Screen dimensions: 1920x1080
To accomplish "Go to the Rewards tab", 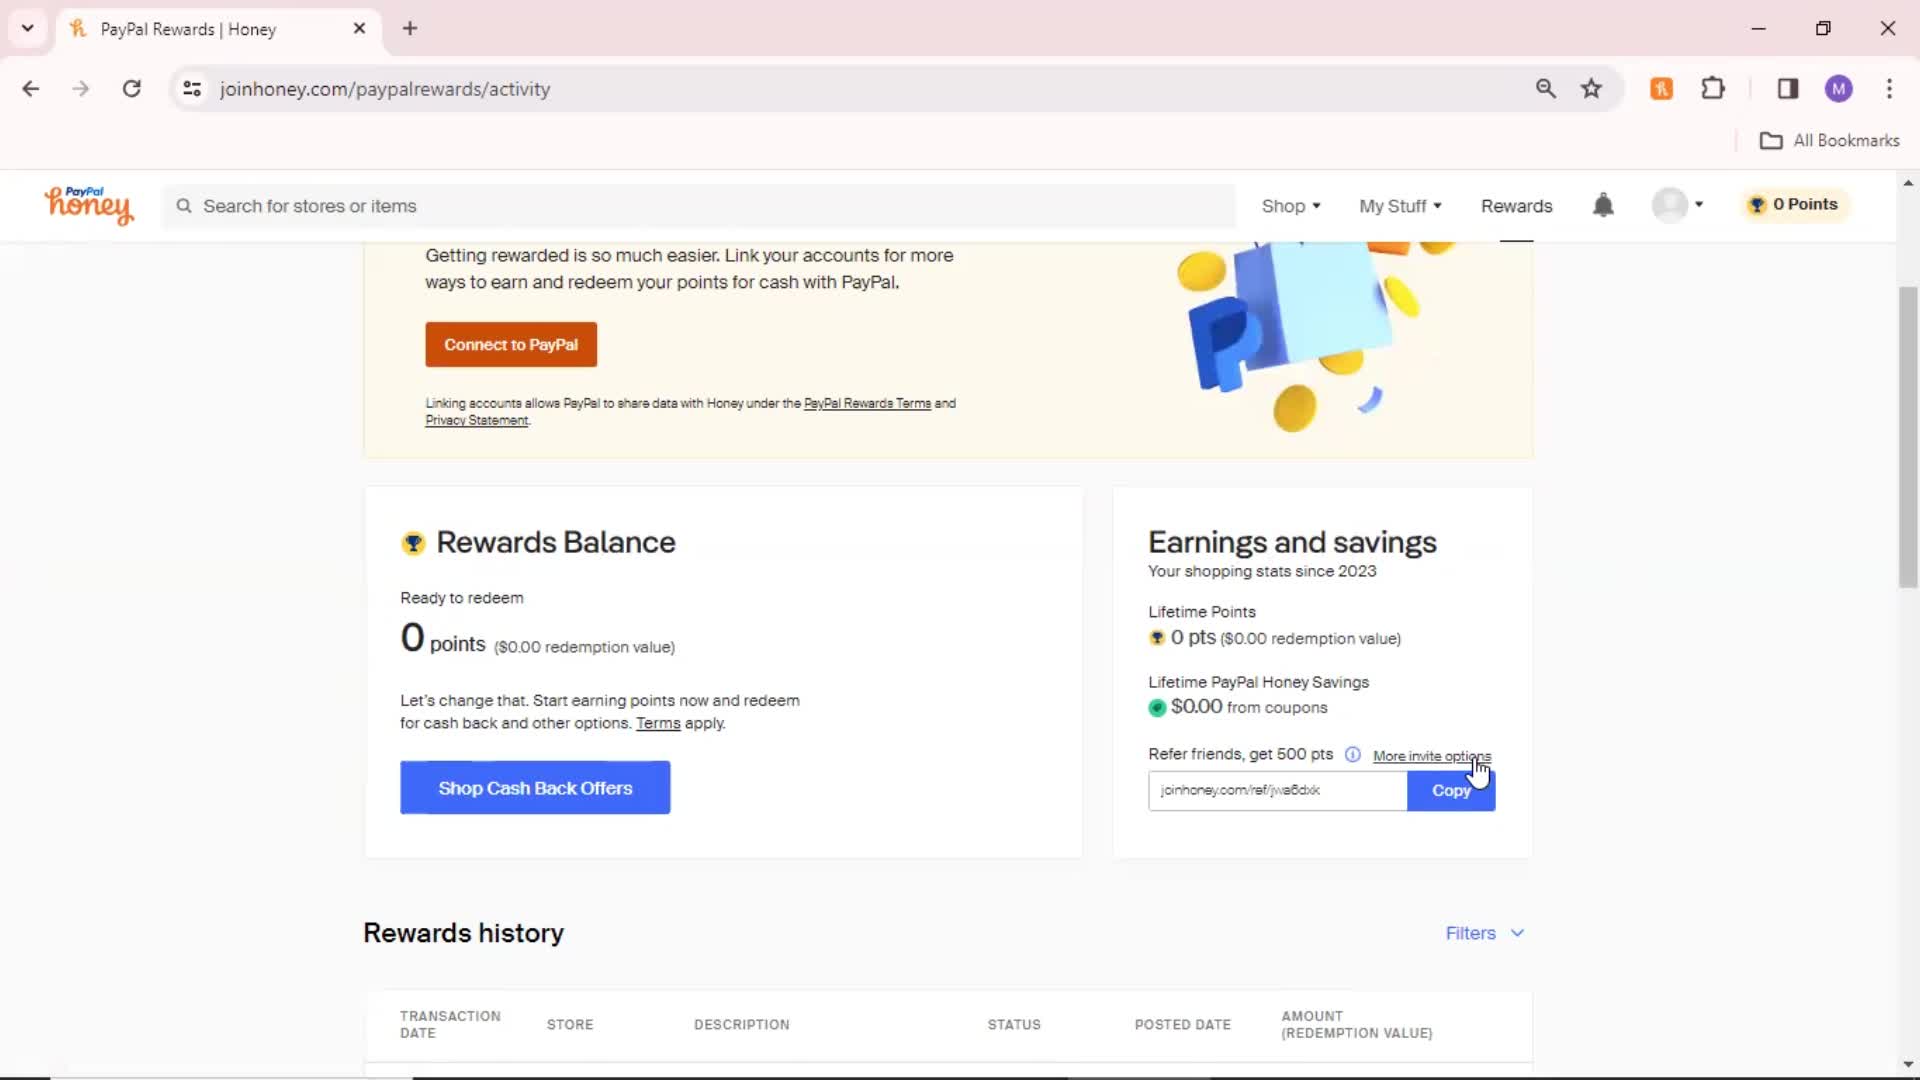I will [1516, 206].
